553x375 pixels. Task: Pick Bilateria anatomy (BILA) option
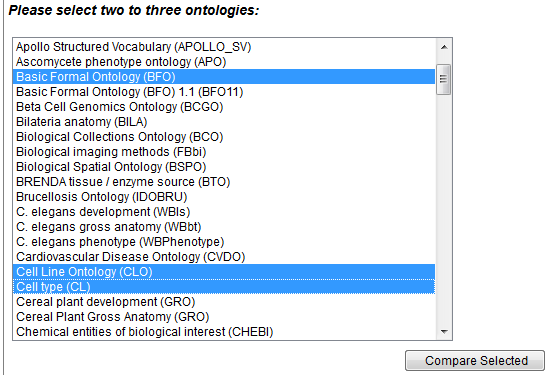coord(224,122)
